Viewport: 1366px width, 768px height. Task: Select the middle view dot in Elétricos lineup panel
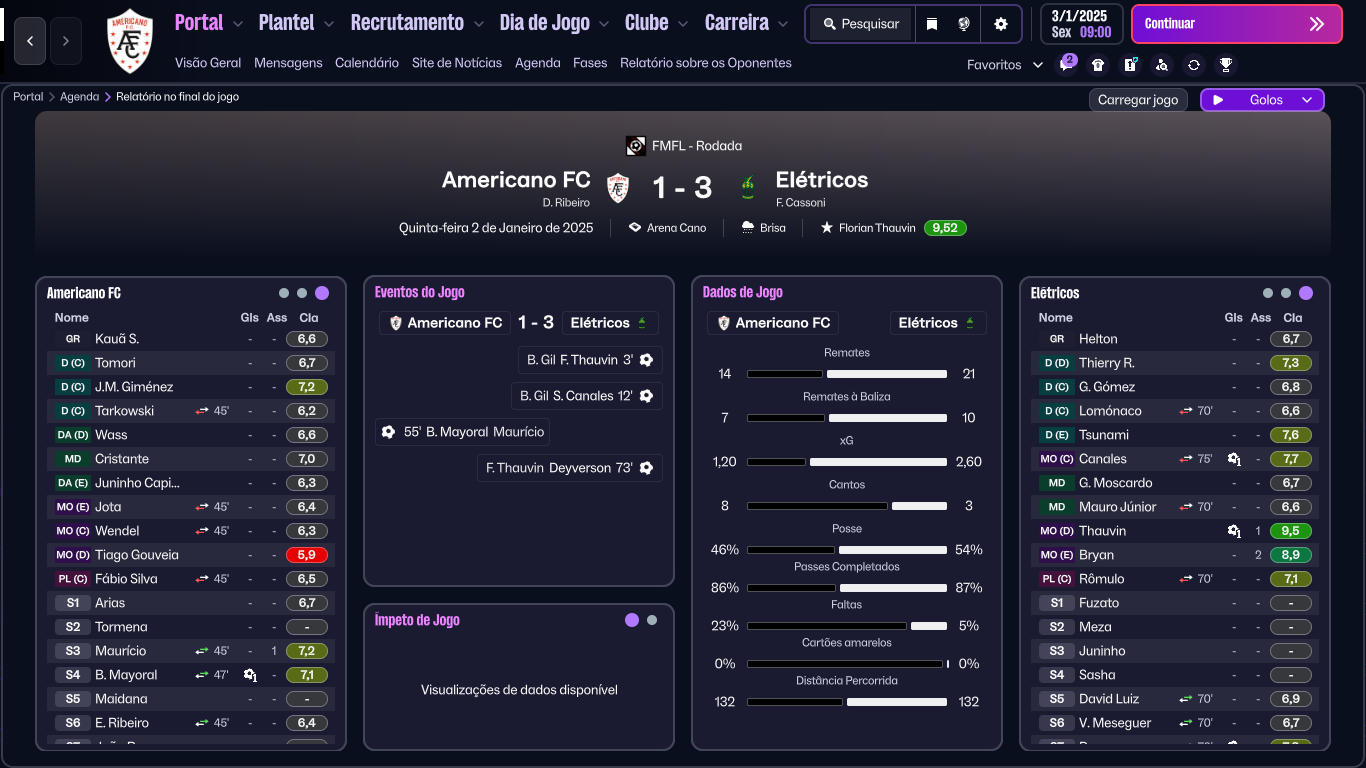[1286, 293]
